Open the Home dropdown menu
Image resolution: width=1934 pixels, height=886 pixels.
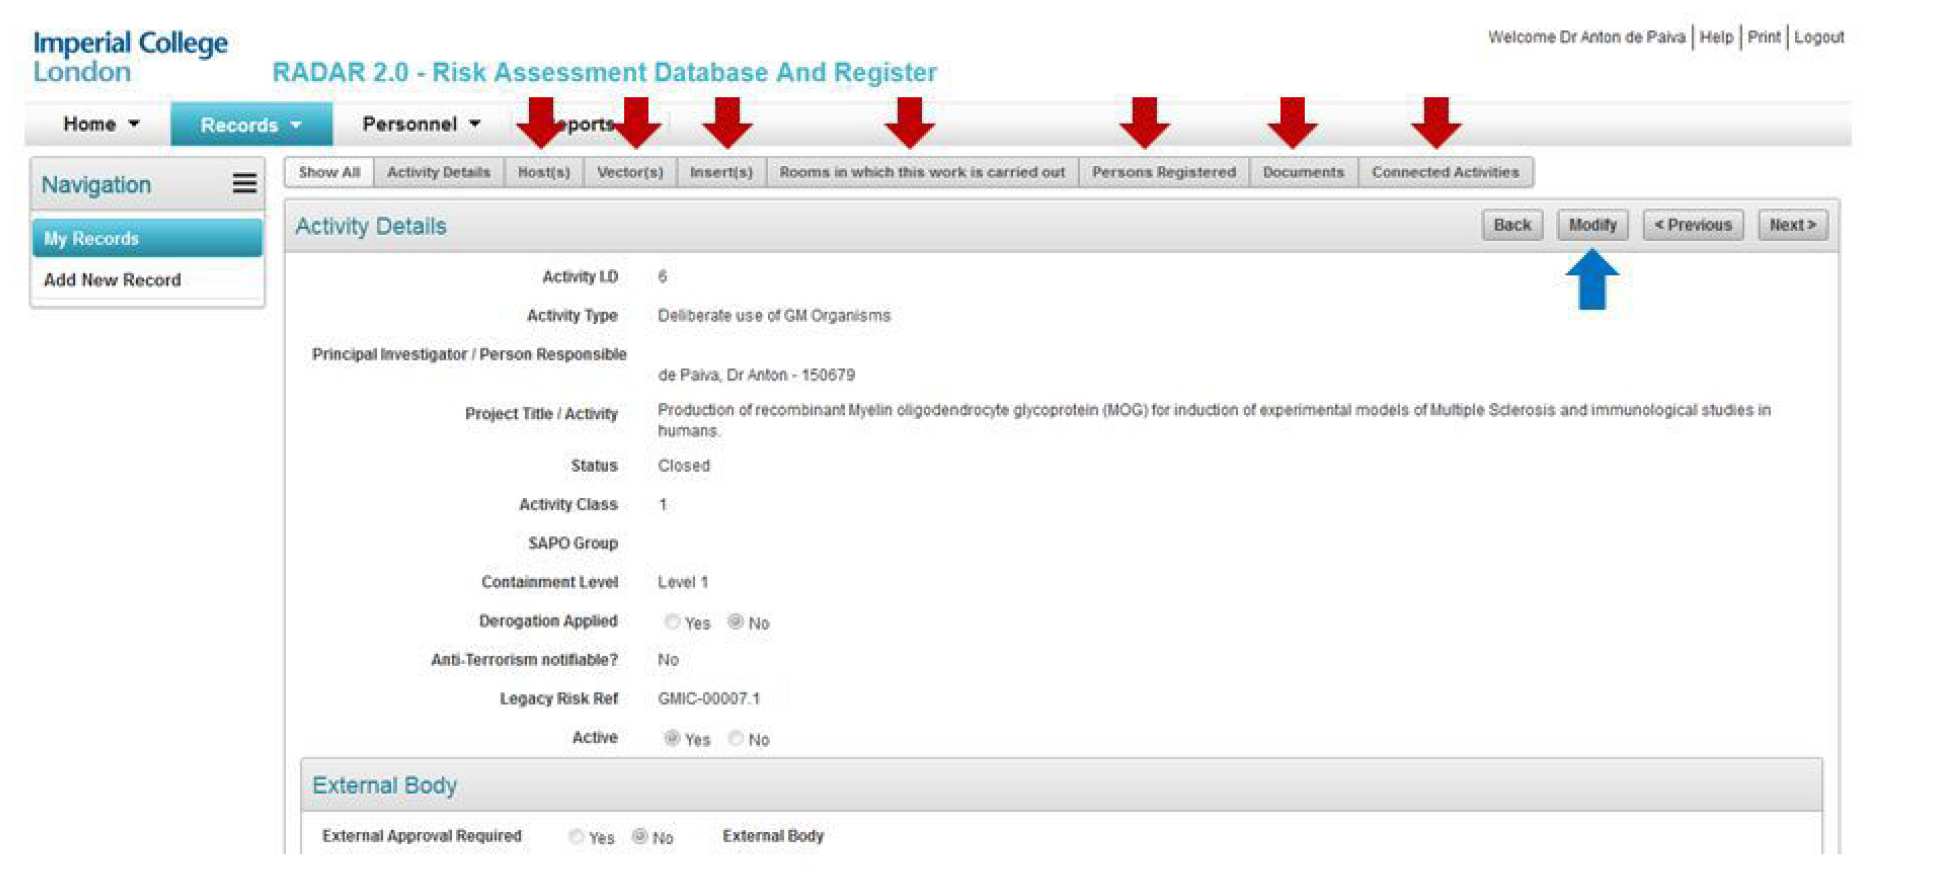tap(100, 124)
